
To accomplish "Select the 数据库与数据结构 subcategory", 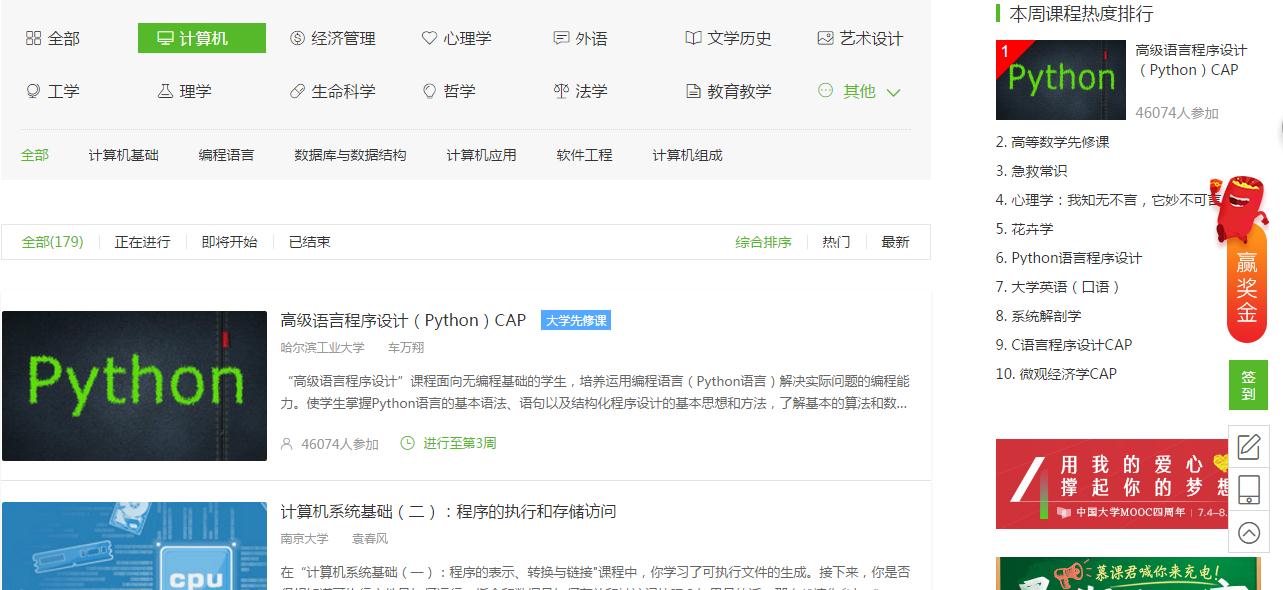I will tap(350, 155).
